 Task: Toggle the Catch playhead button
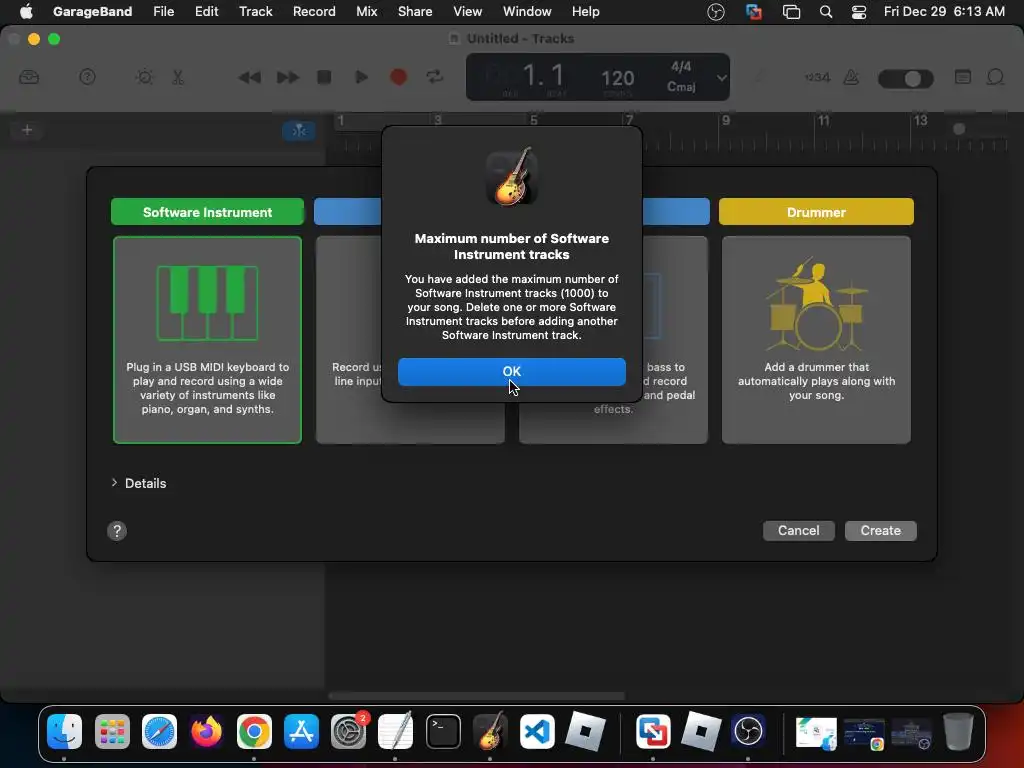click(299, 131)
